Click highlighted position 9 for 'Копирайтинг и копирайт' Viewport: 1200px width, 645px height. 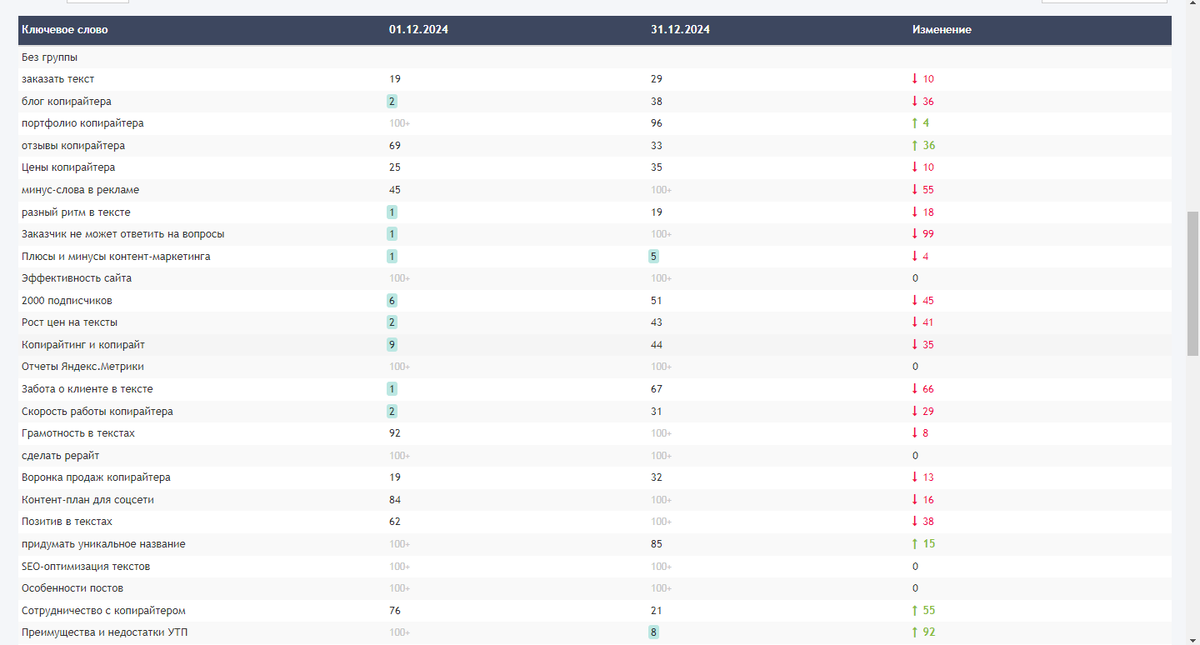pyautogui.click(x=392, y=344)
